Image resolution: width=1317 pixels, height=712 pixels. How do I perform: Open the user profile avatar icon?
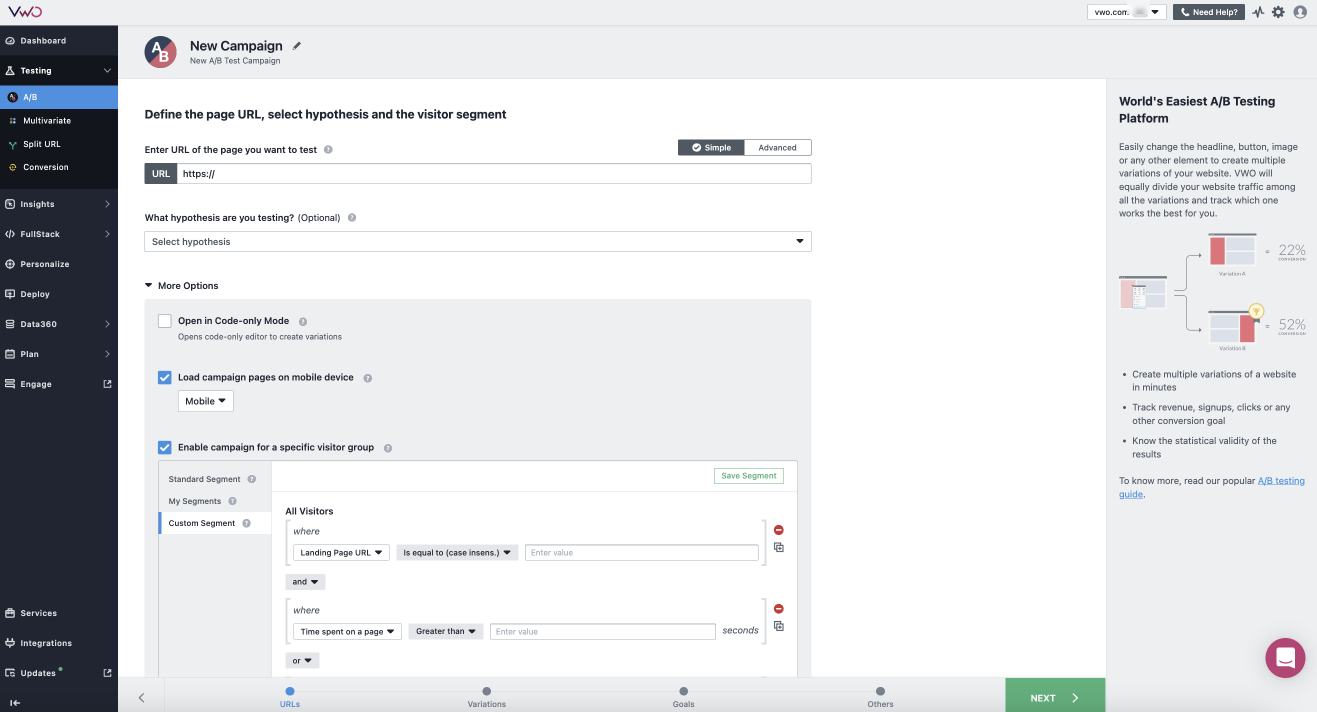pyautogui.click(x=1300, y=12)
